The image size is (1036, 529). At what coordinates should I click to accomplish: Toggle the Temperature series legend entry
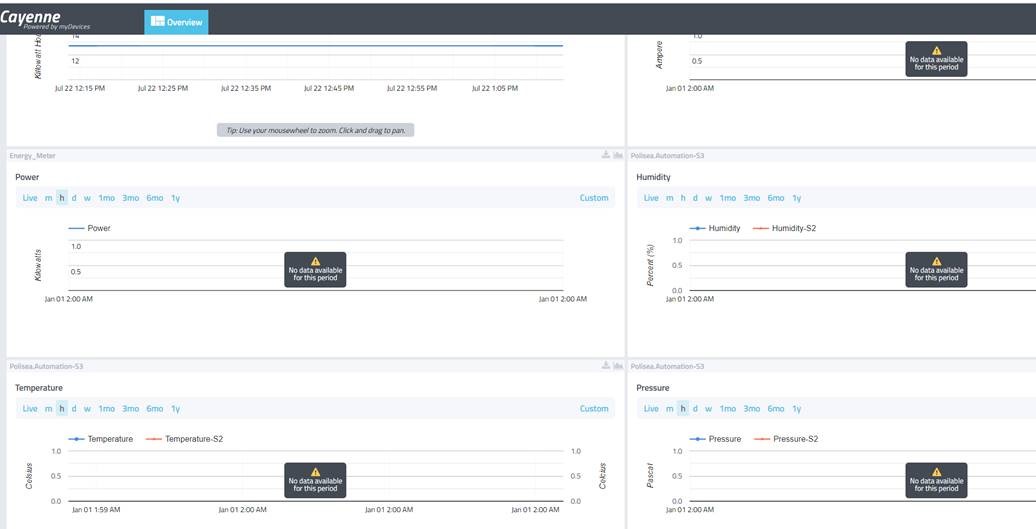click(x=100, y=439)
